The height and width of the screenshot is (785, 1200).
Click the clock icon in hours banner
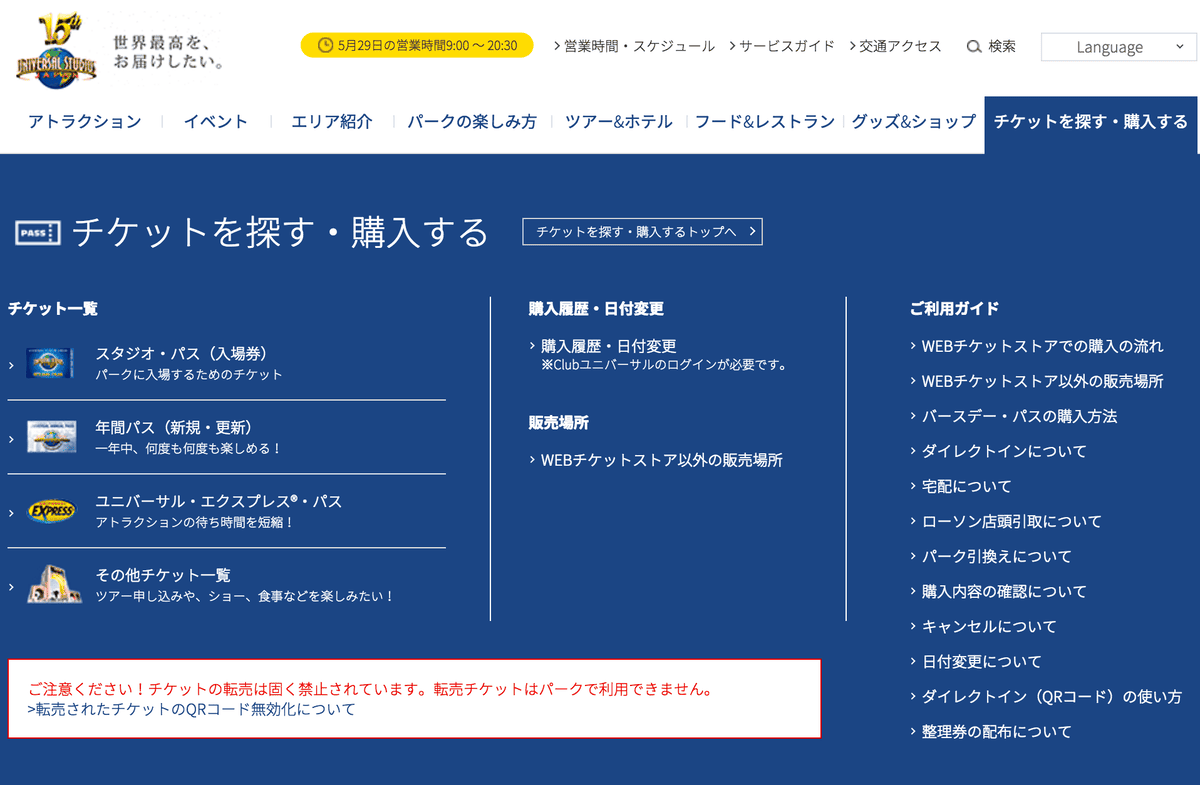point(325,46)
